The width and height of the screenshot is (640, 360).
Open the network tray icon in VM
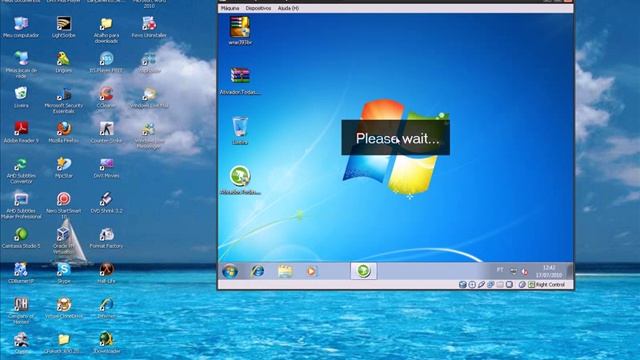513,271
